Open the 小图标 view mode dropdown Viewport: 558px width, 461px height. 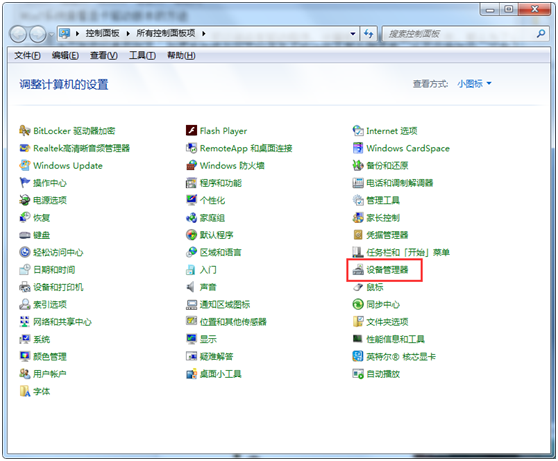click(x=474, y=84)
